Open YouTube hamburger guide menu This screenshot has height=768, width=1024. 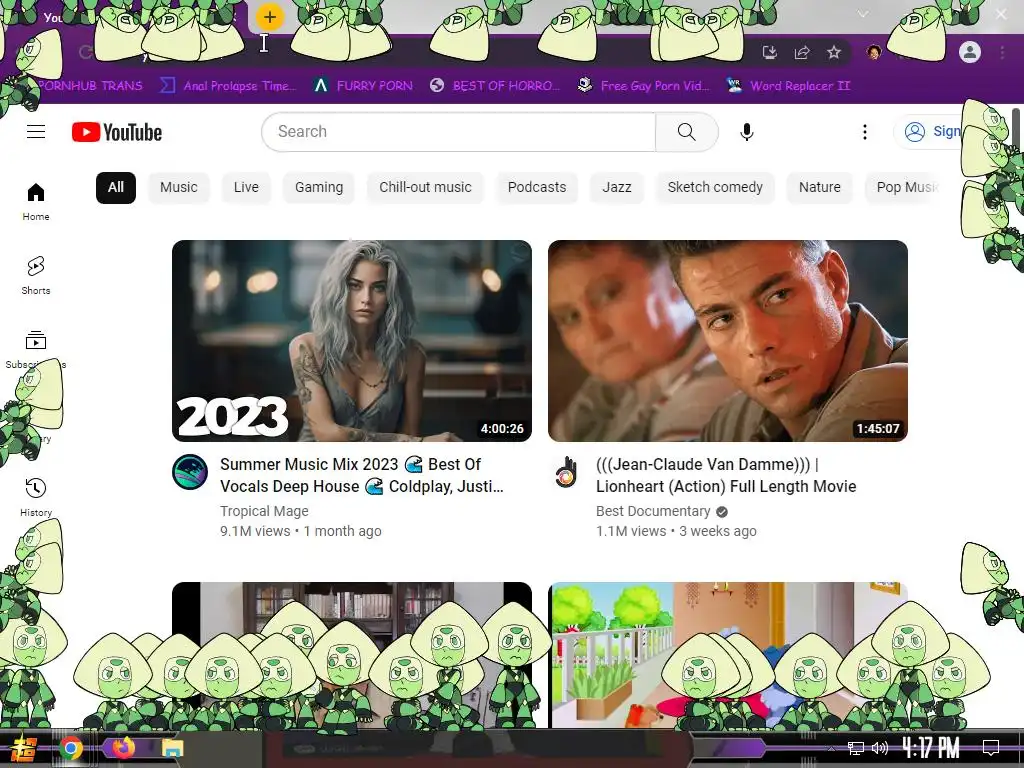tap(36, 132)
